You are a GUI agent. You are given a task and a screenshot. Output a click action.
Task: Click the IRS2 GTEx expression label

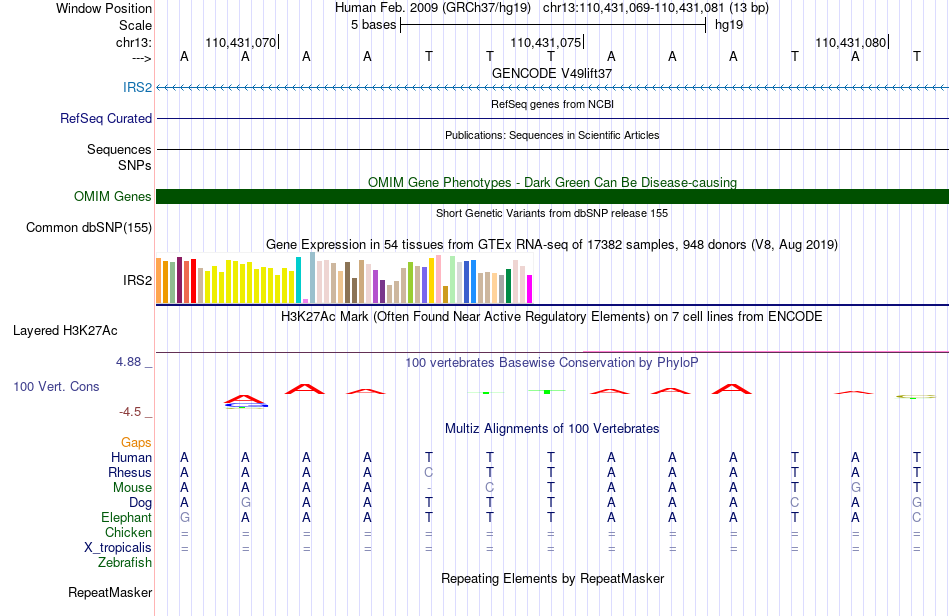pos(137,280)
